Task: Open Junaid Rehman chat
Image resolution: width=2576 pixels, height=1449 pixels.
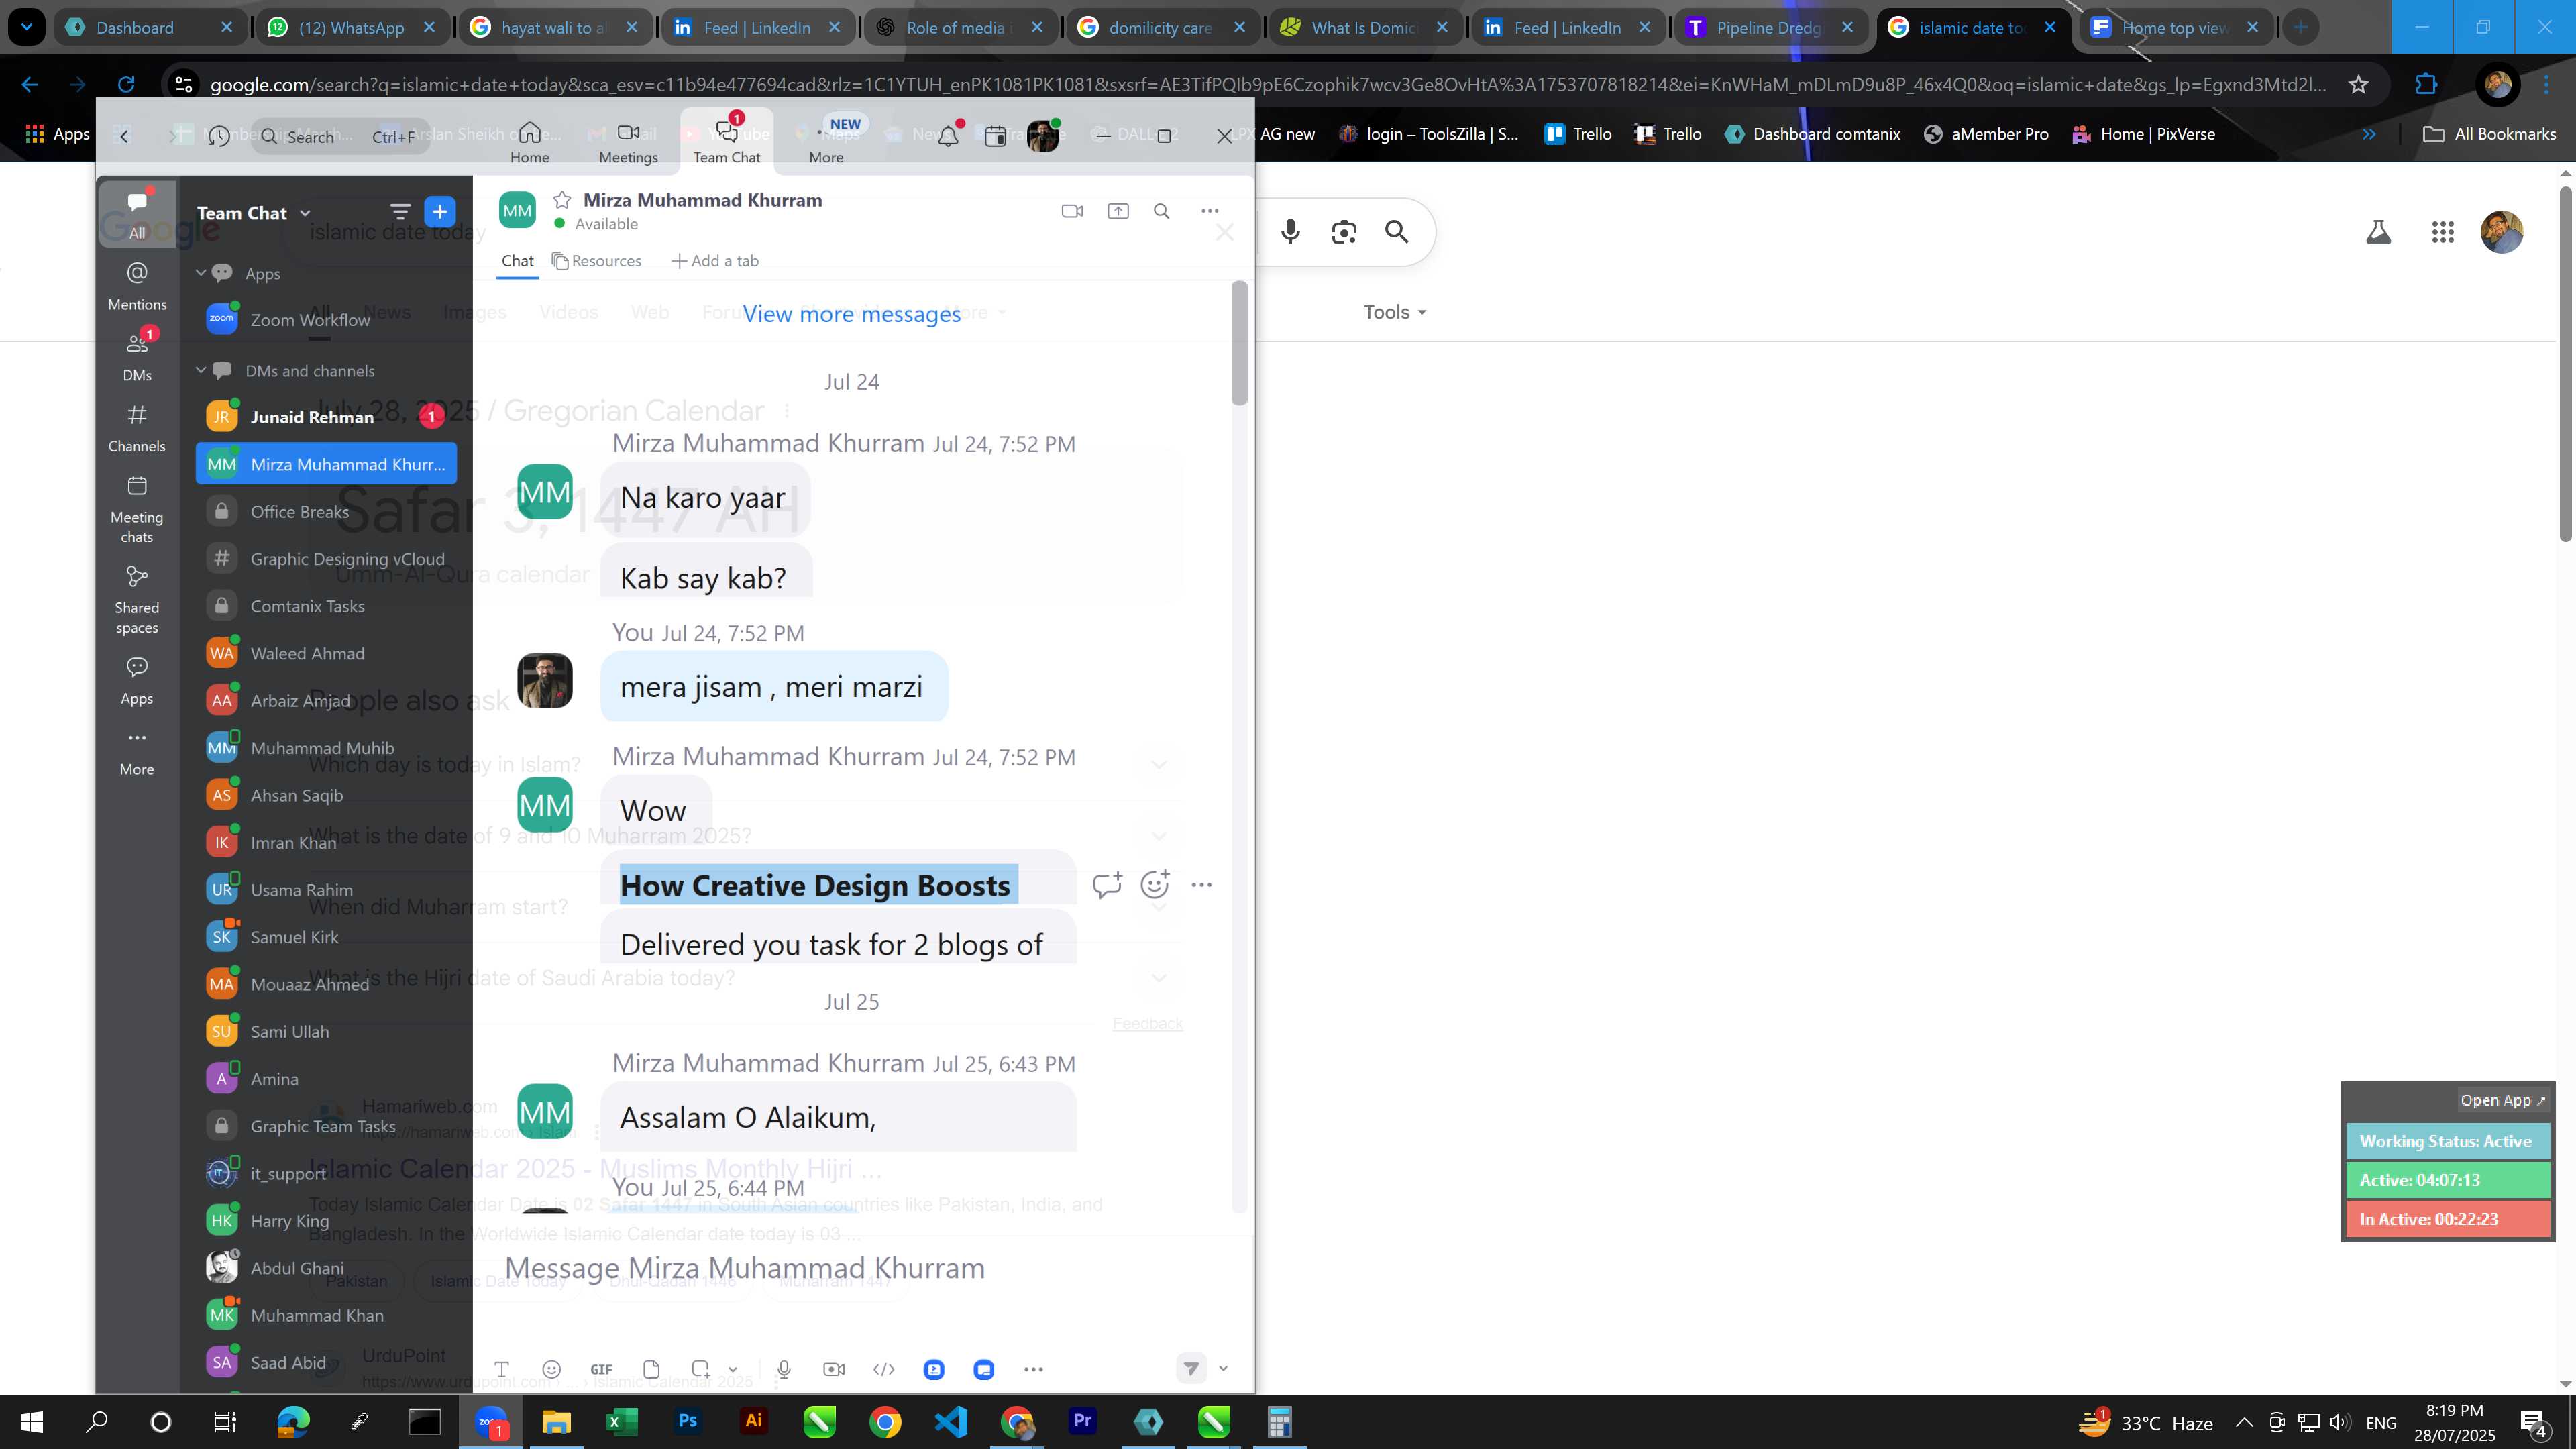Action: [326, 417]
